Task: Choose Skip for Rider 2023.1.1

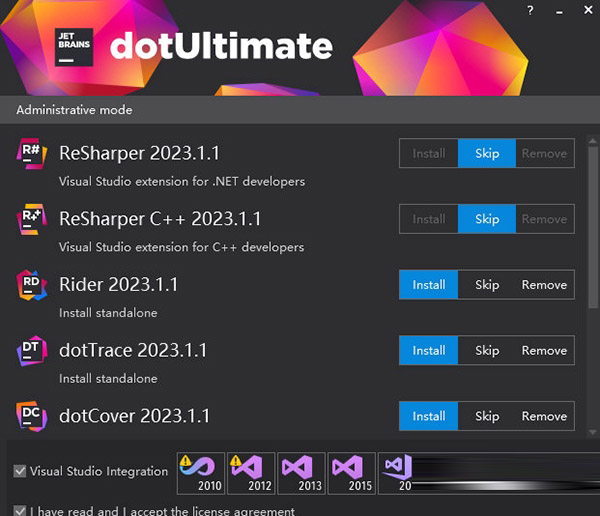Action: (487, 285)
